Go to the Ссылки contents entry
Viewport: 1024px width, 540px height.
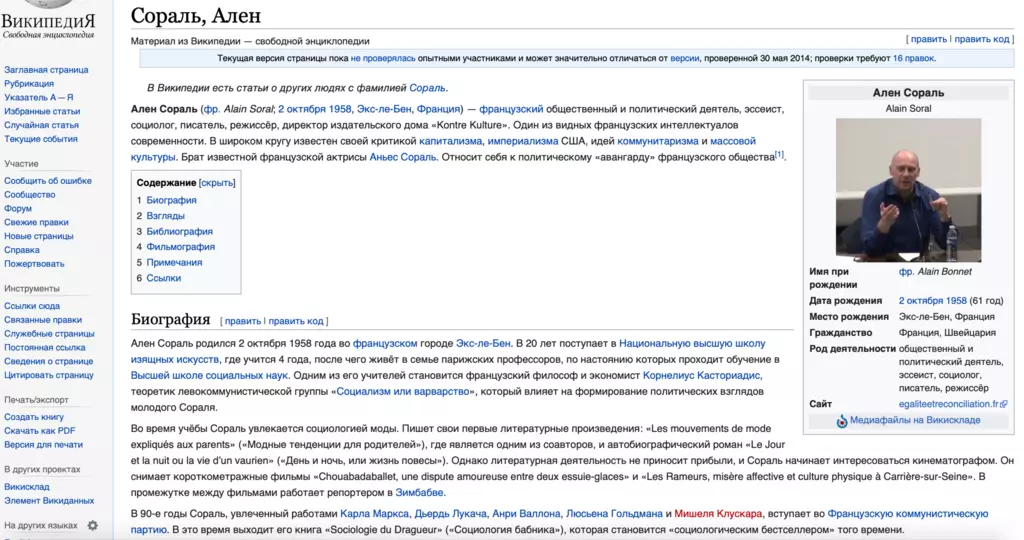(x=163, y=278)
